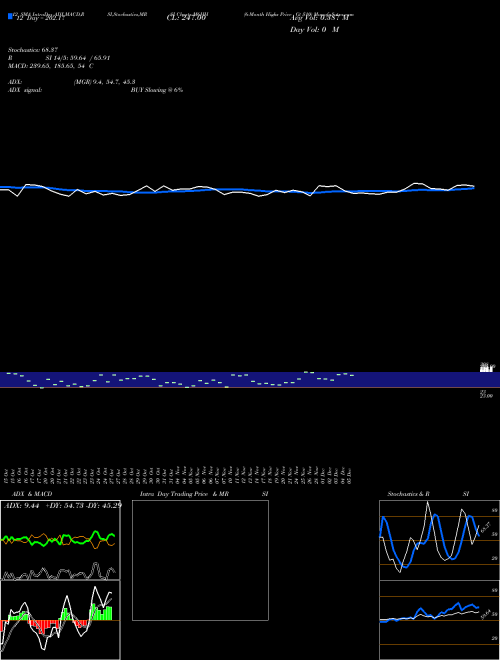Click the 'SI 14/3: 59.64 / 65.91' value
This screenshot has height=660, width=500.
point(78,58)
